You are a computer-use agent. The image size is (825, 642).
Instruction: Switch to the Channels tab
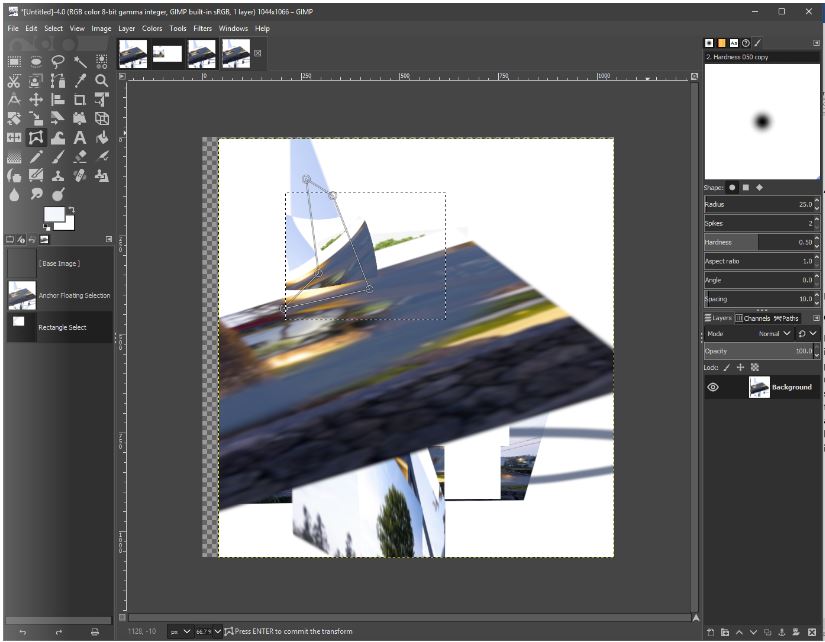[x=752, y=318]
